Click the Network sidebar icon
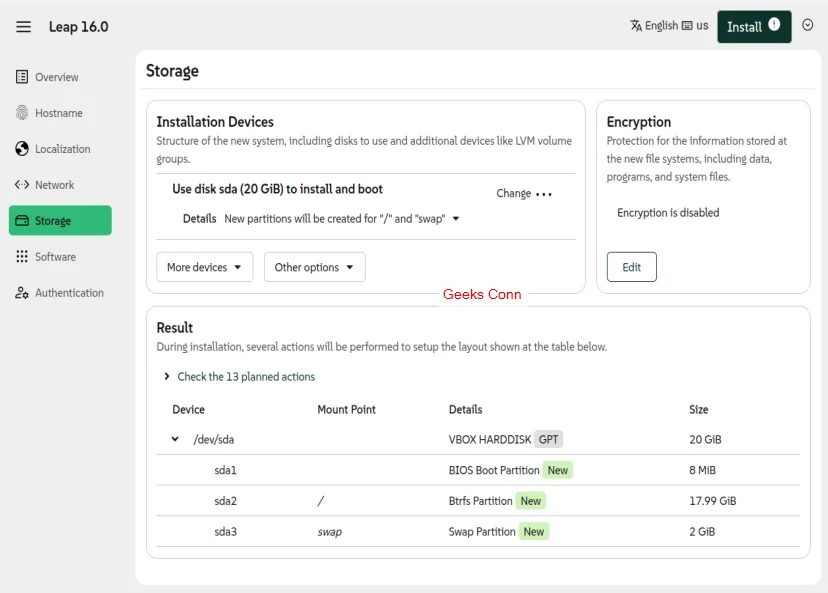828x593 pixels. (x=22, y=185)
